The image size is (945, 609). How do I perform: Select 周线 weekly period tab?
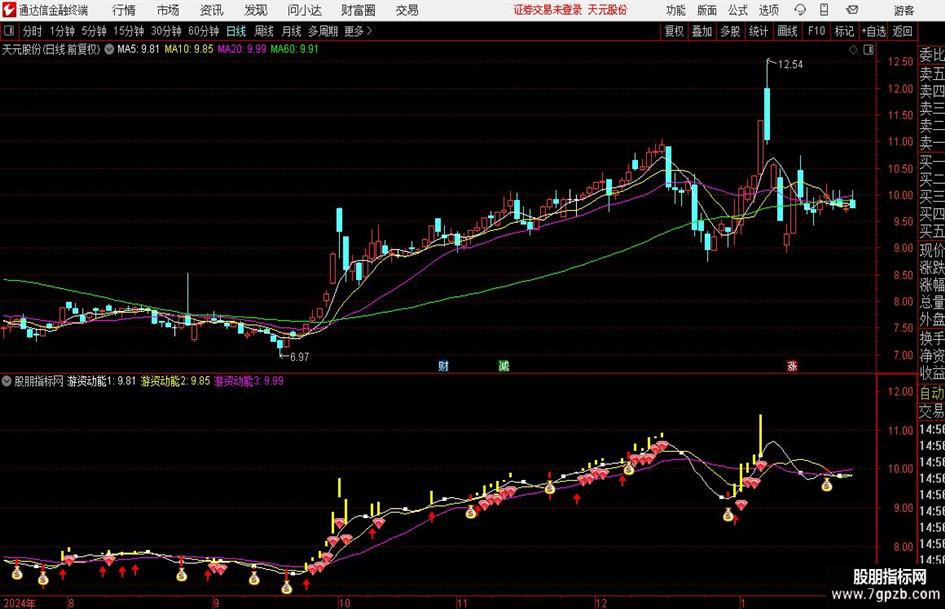tap(263, 31)
